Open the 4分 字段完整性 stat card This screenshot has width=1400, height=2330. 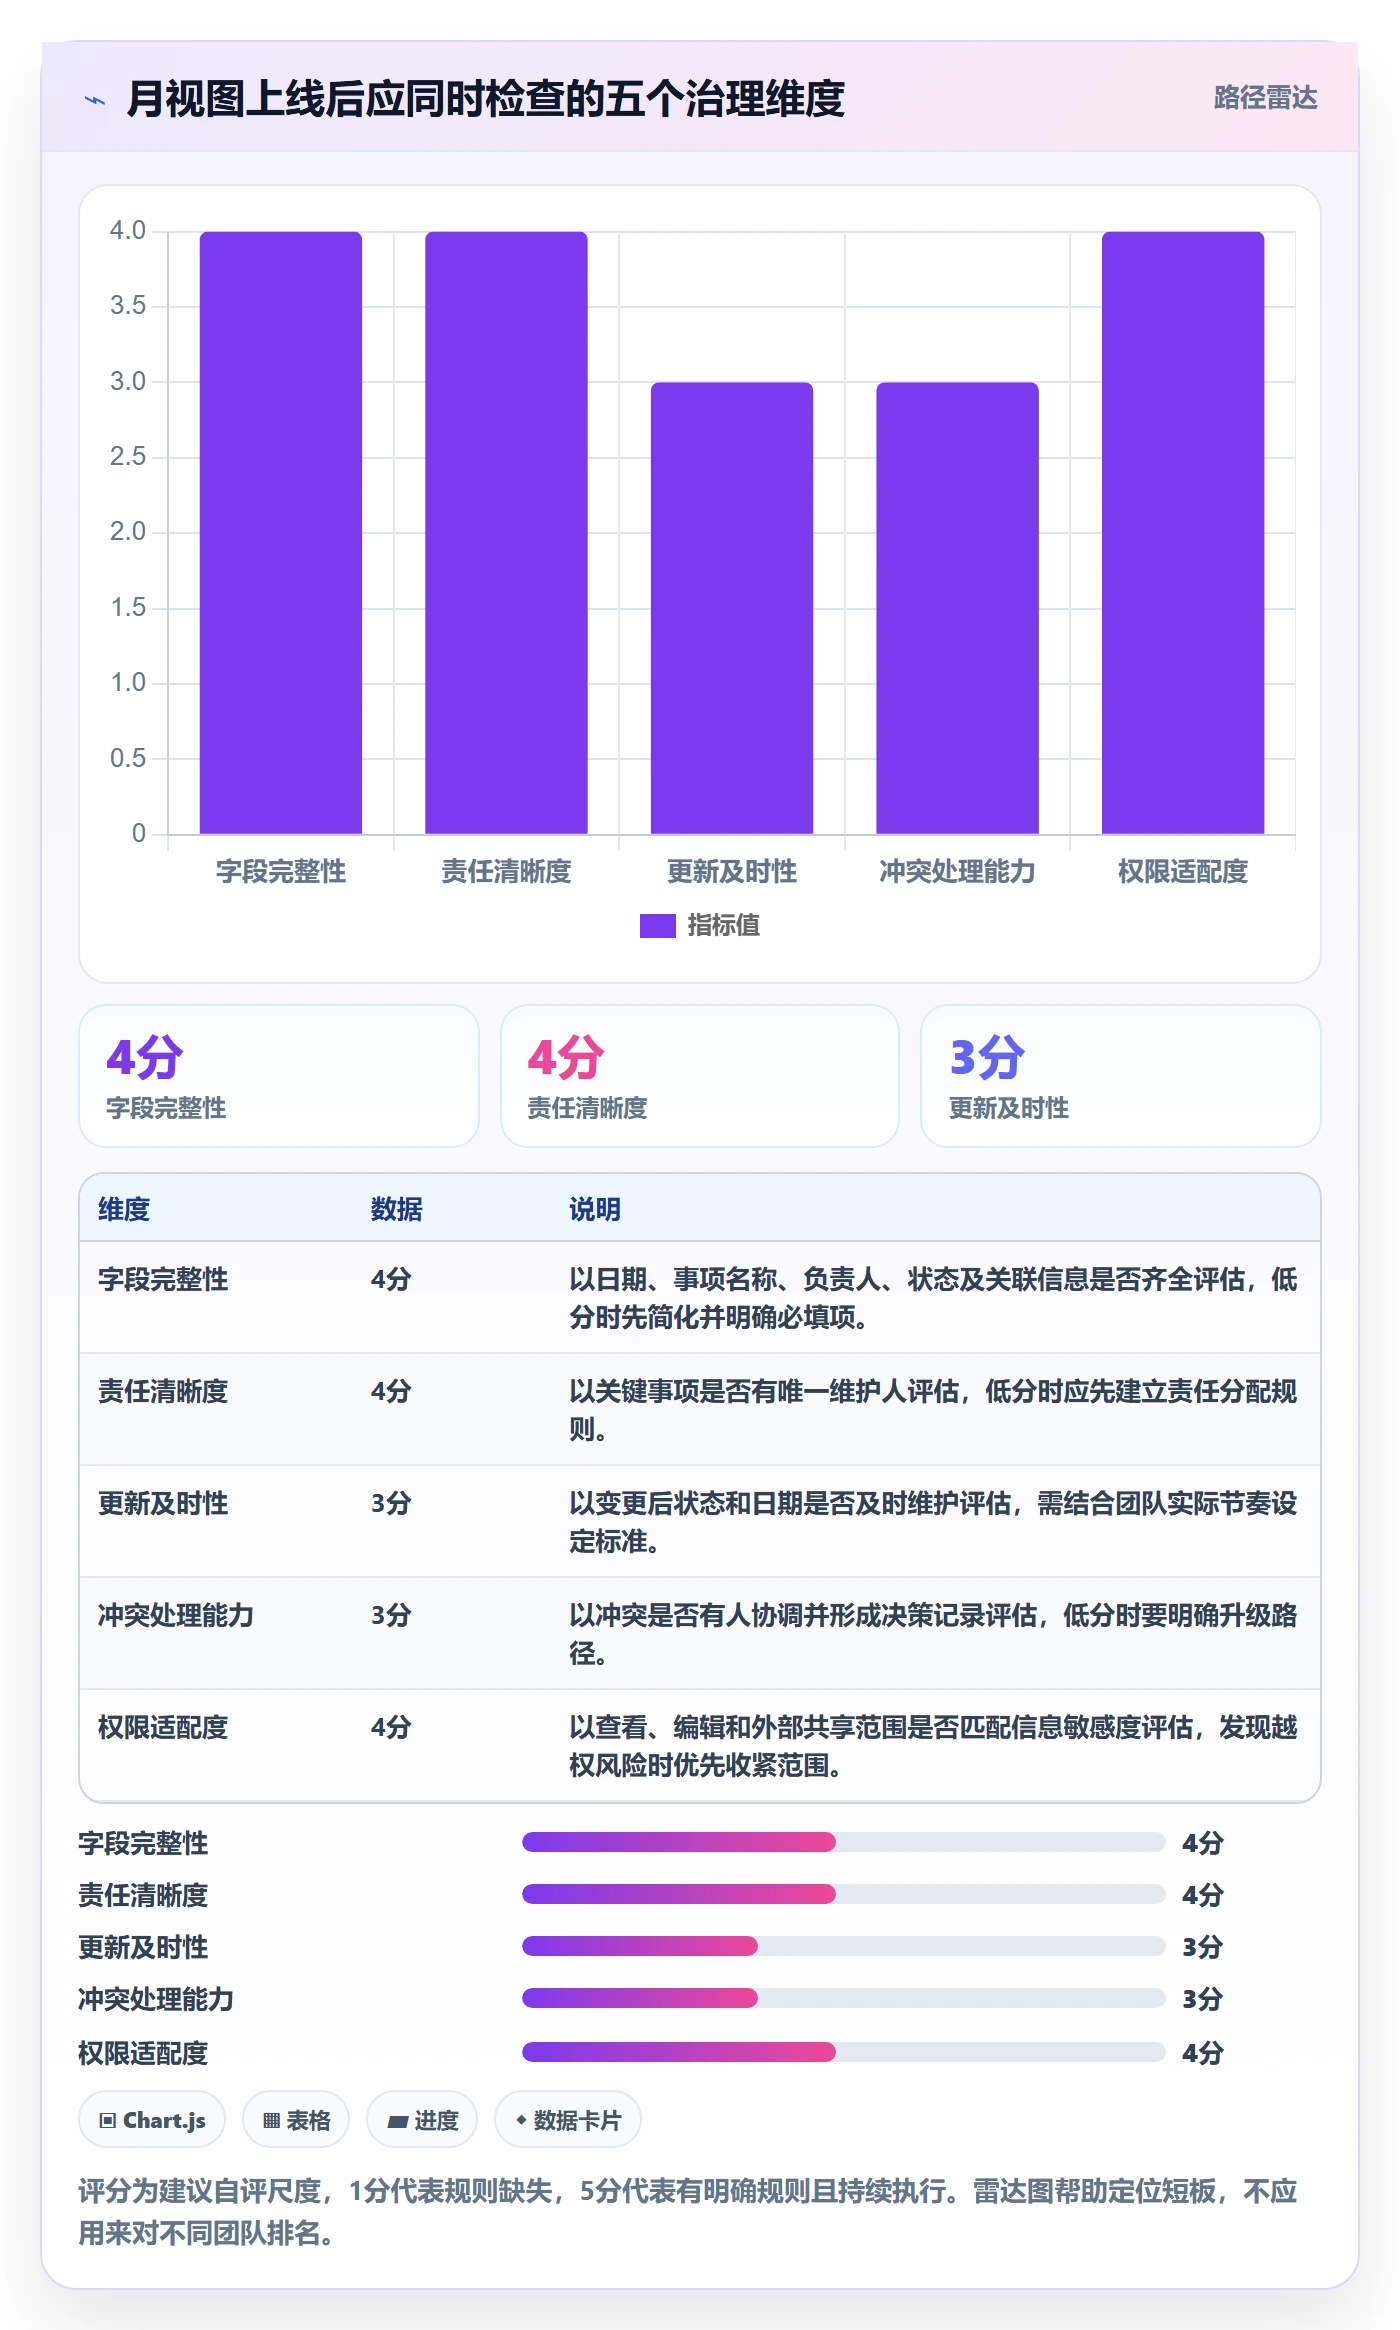point(279,1076)
